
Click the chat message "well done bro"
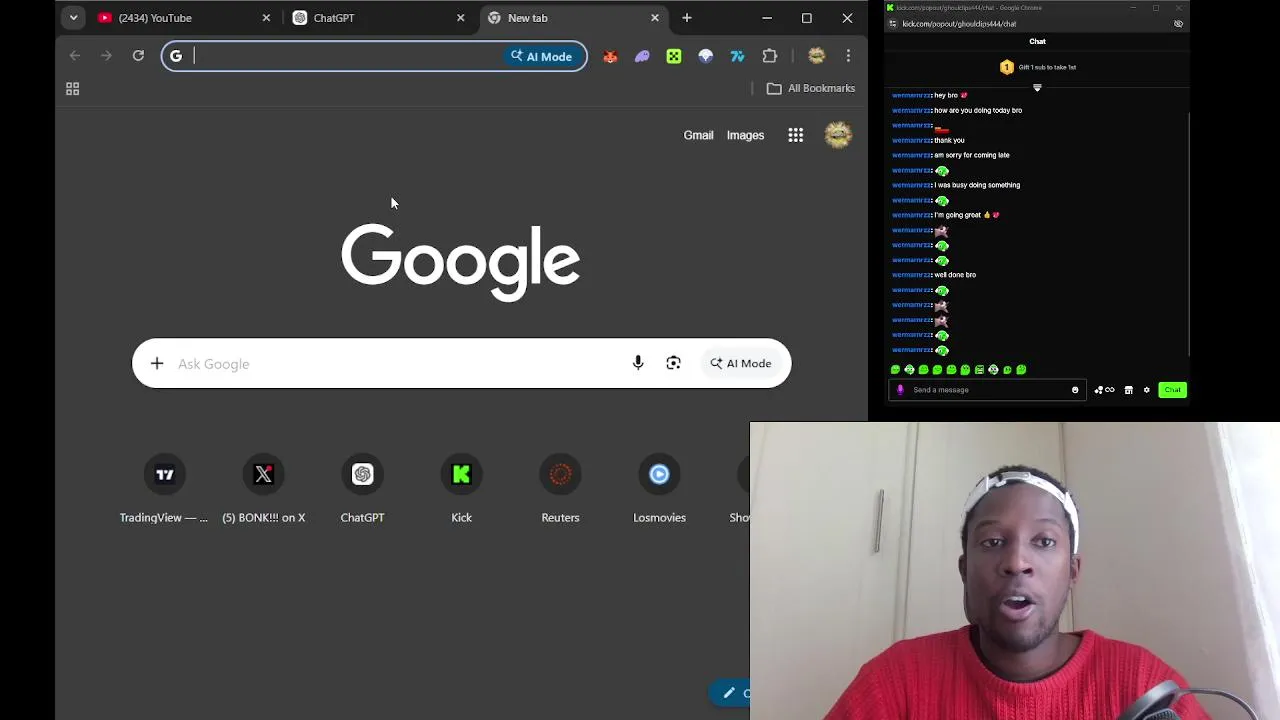point(955,275)
